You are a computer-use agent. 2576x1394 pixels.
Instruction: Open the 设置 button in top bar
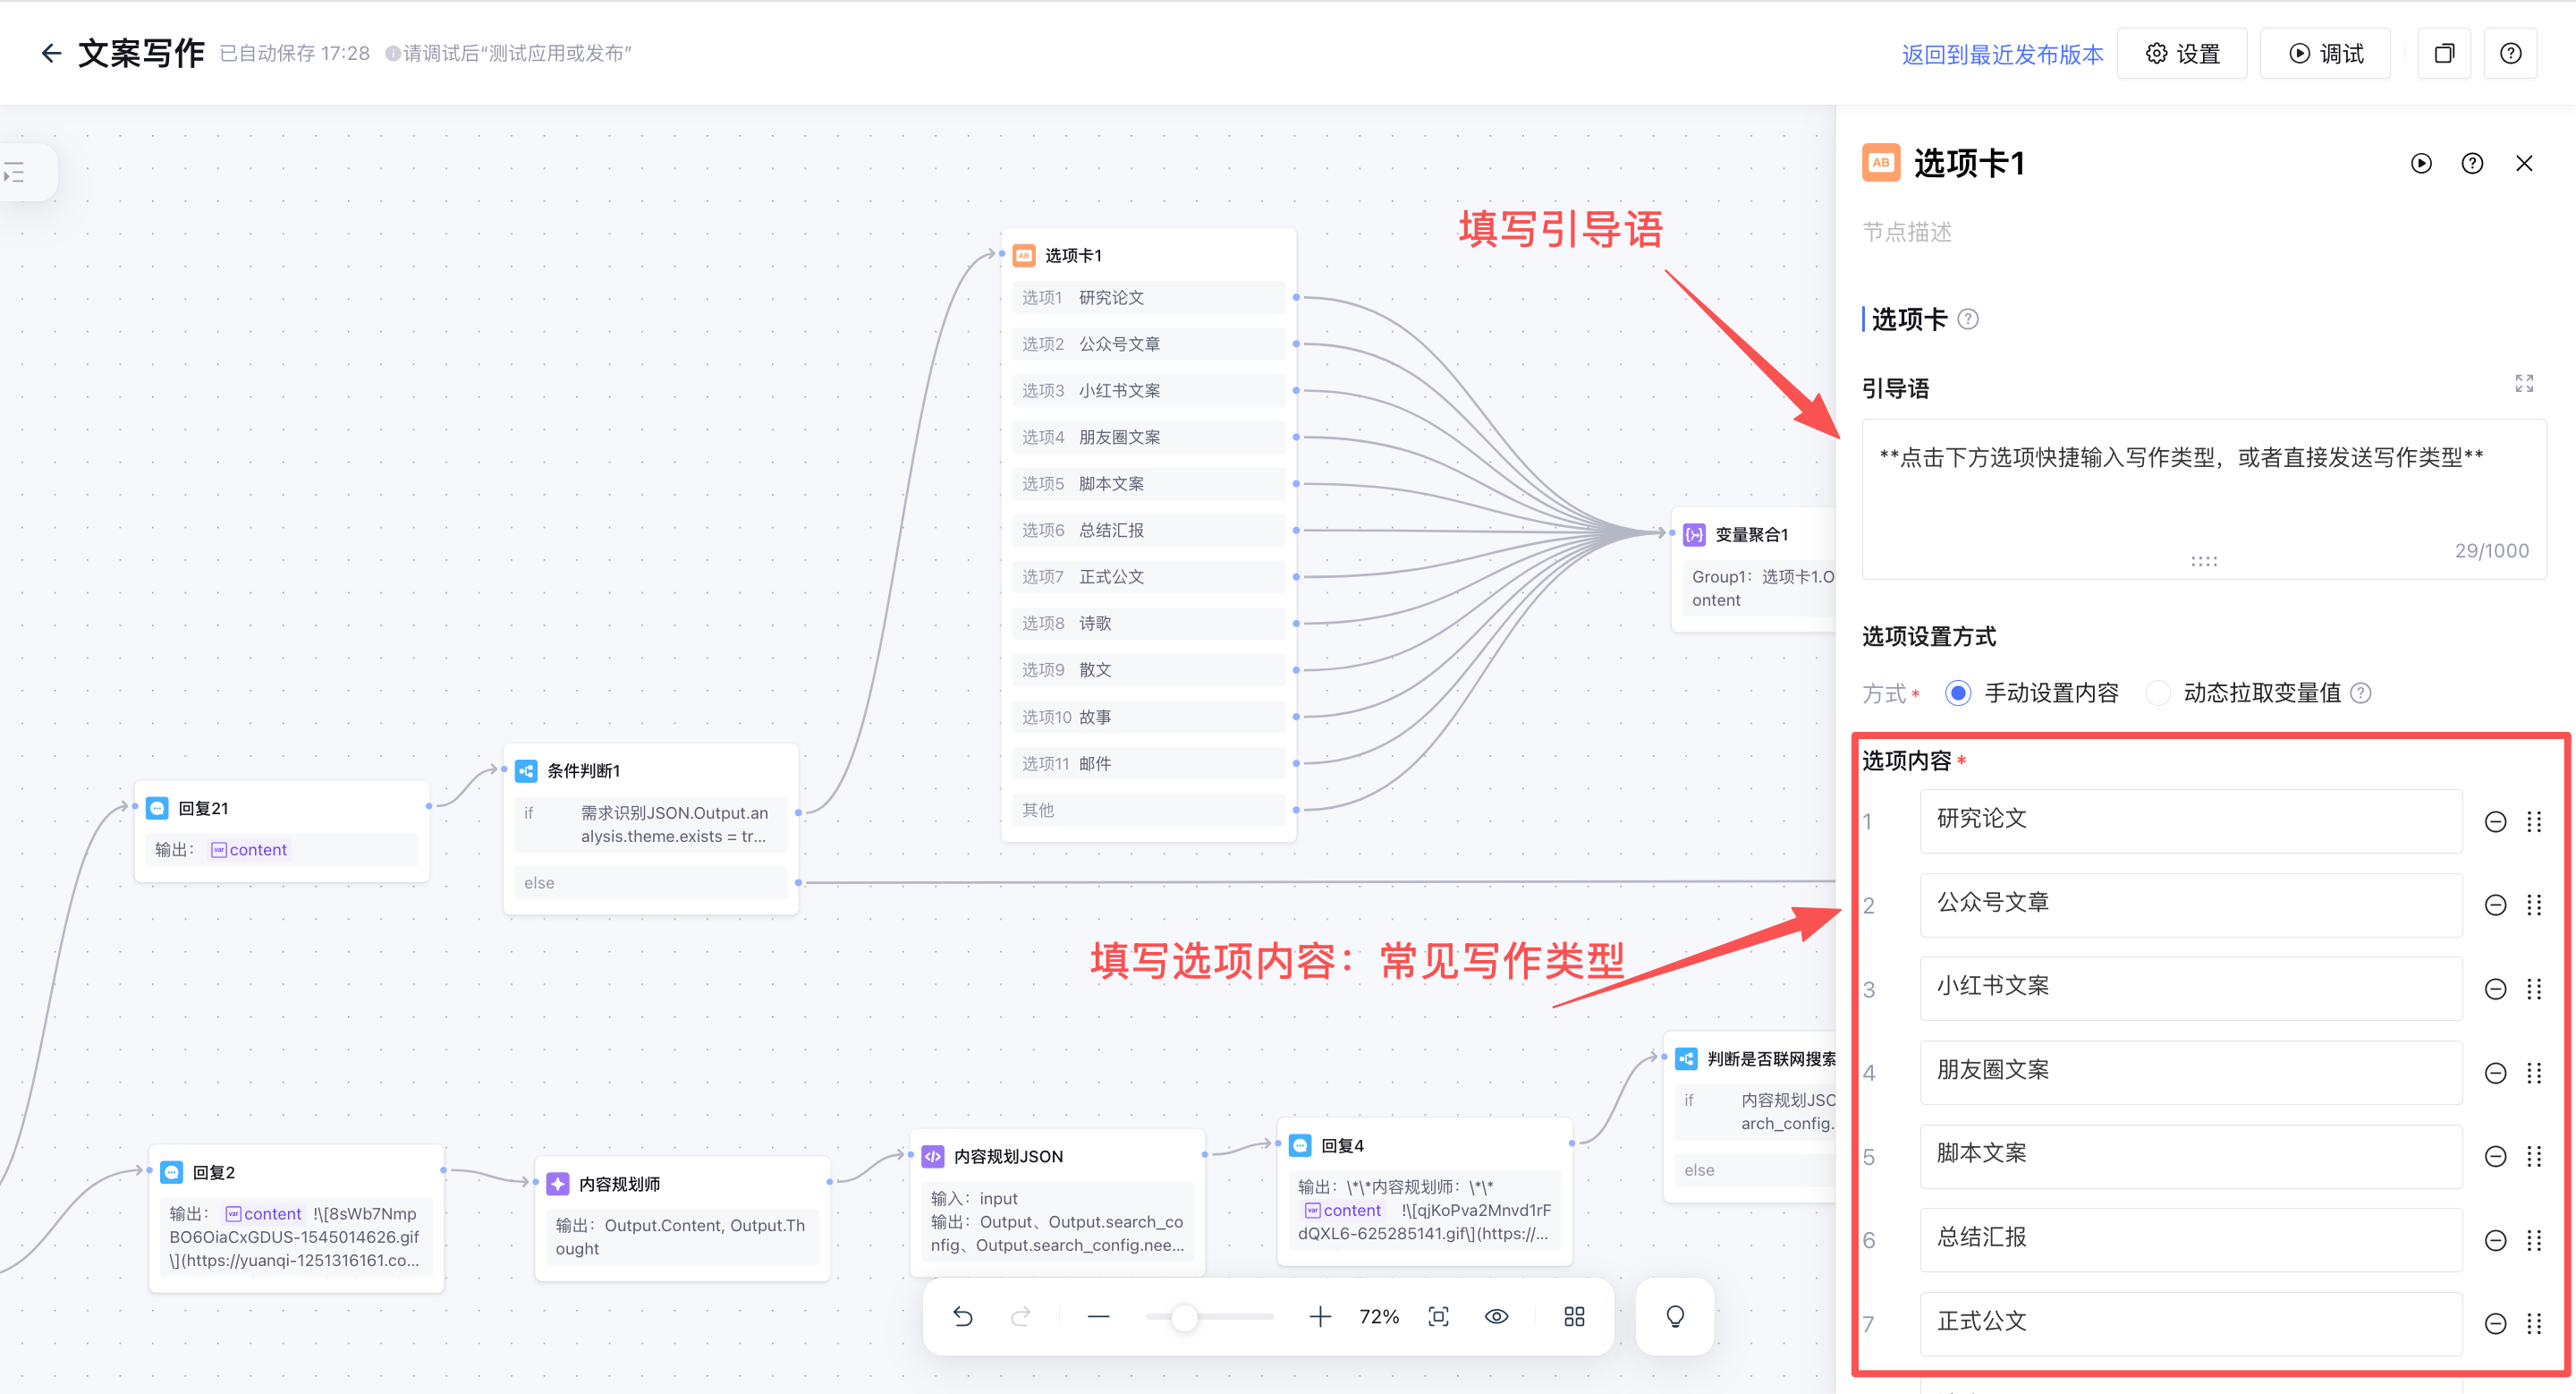2183,54
